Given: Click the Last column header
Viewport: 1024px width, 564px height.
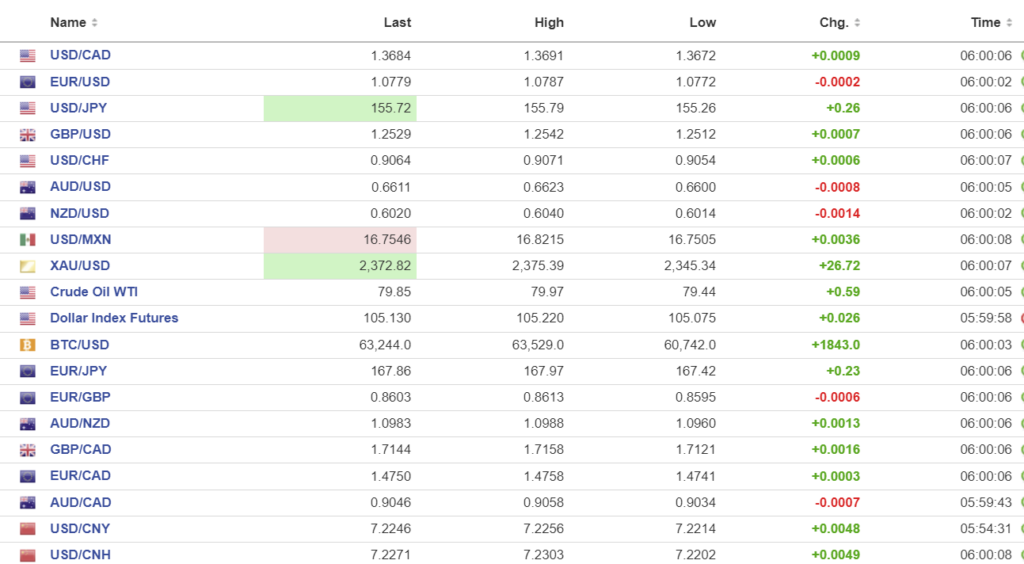Looking at the screenshot, I should coord(397,22).
